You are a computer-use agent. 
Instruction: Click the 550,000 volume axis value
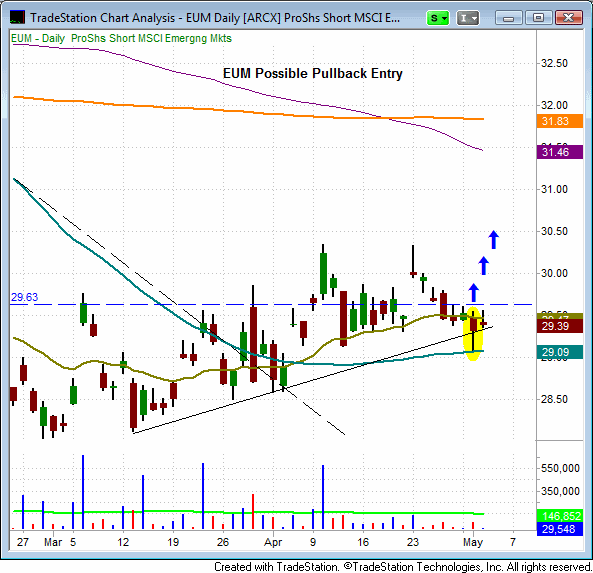[560, 468]
